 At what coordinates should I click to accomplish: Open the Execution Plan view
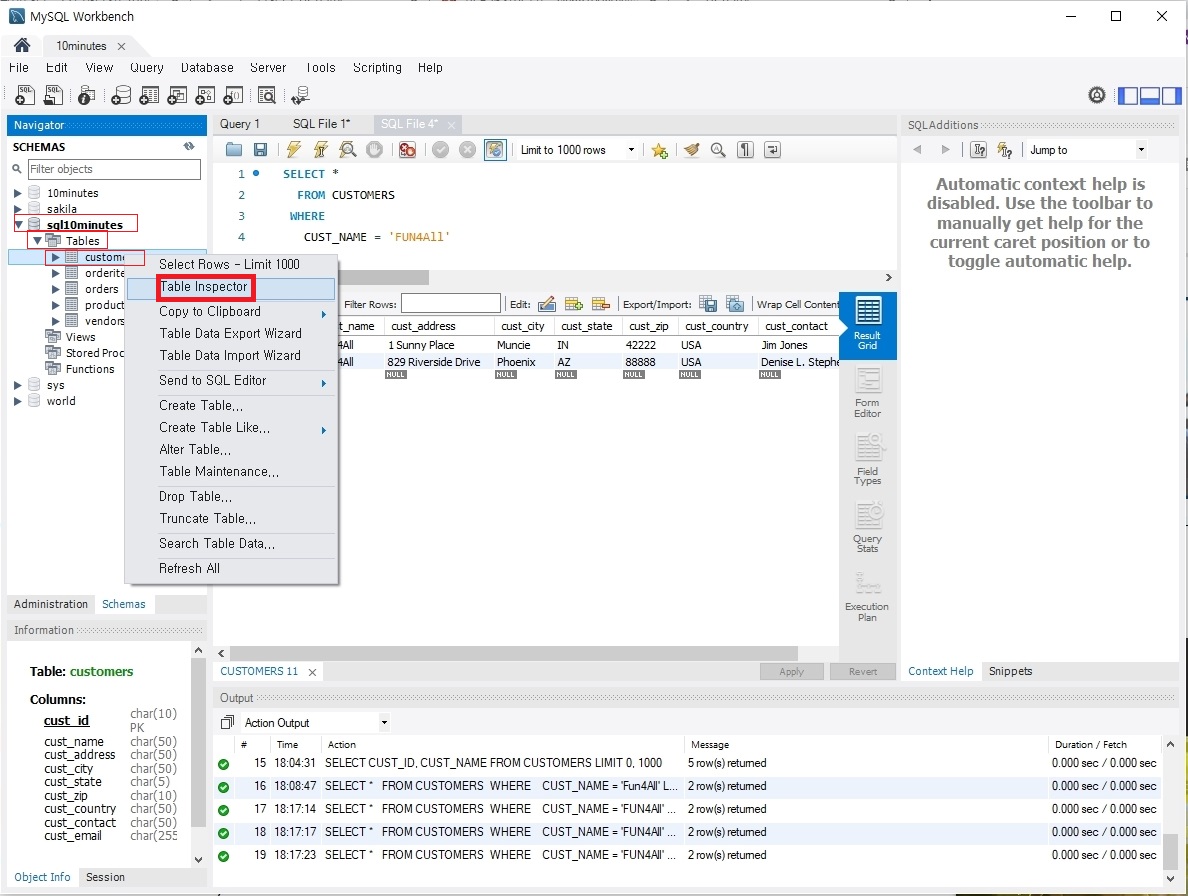868,597
